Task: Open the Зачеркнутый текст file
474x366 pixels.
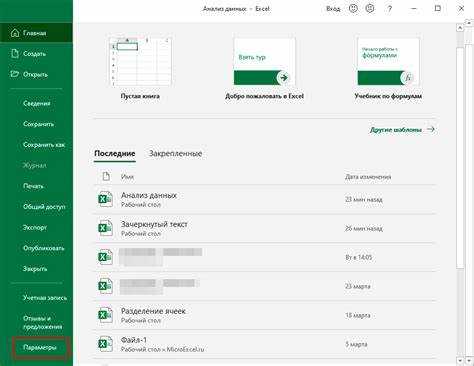Action: click(265, 228)
